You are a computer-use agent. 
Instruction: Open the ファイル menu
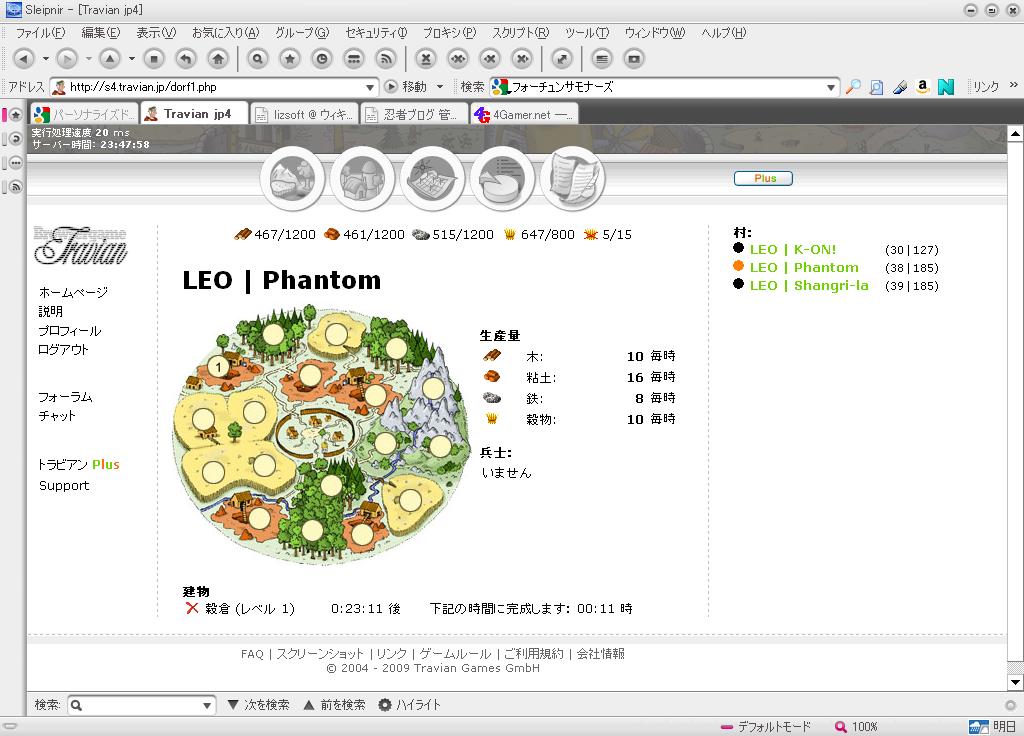[x=40, y=33]
